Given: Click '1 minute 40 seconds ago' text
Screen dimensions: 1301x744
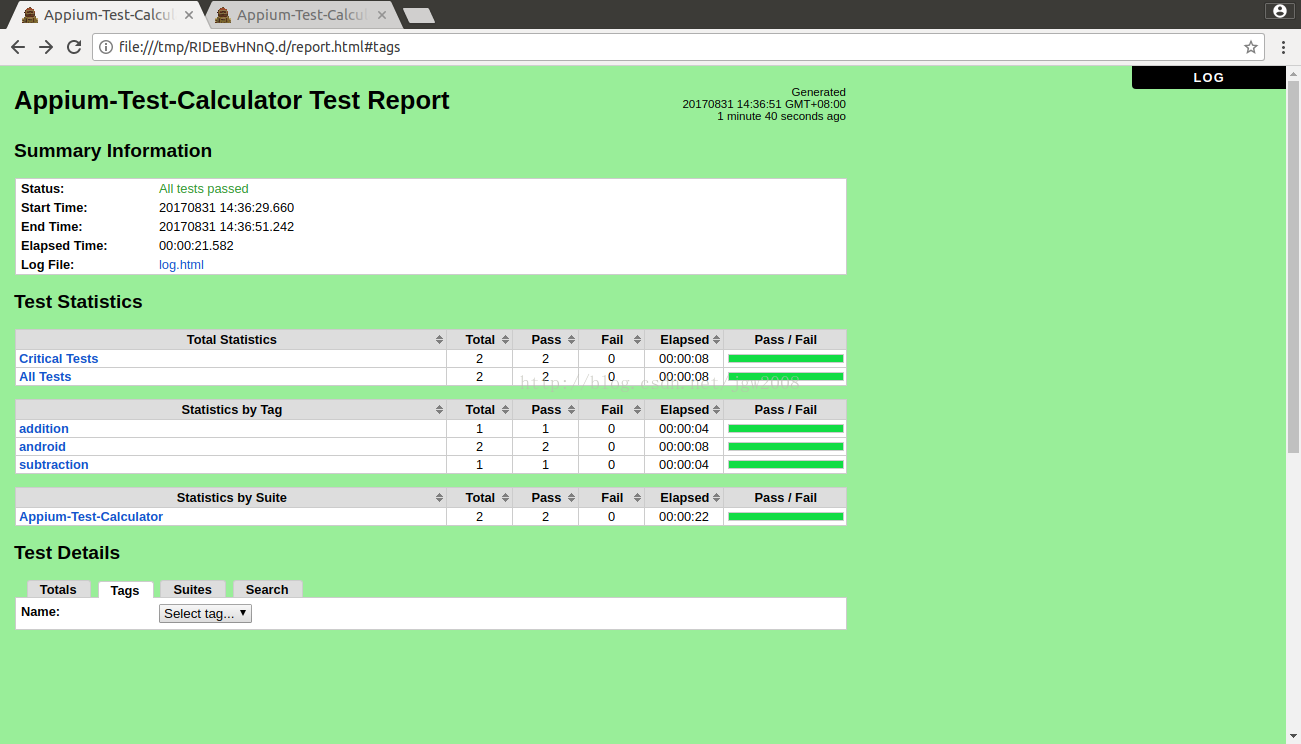Looking at the screenshot, I should click(781, 116).
